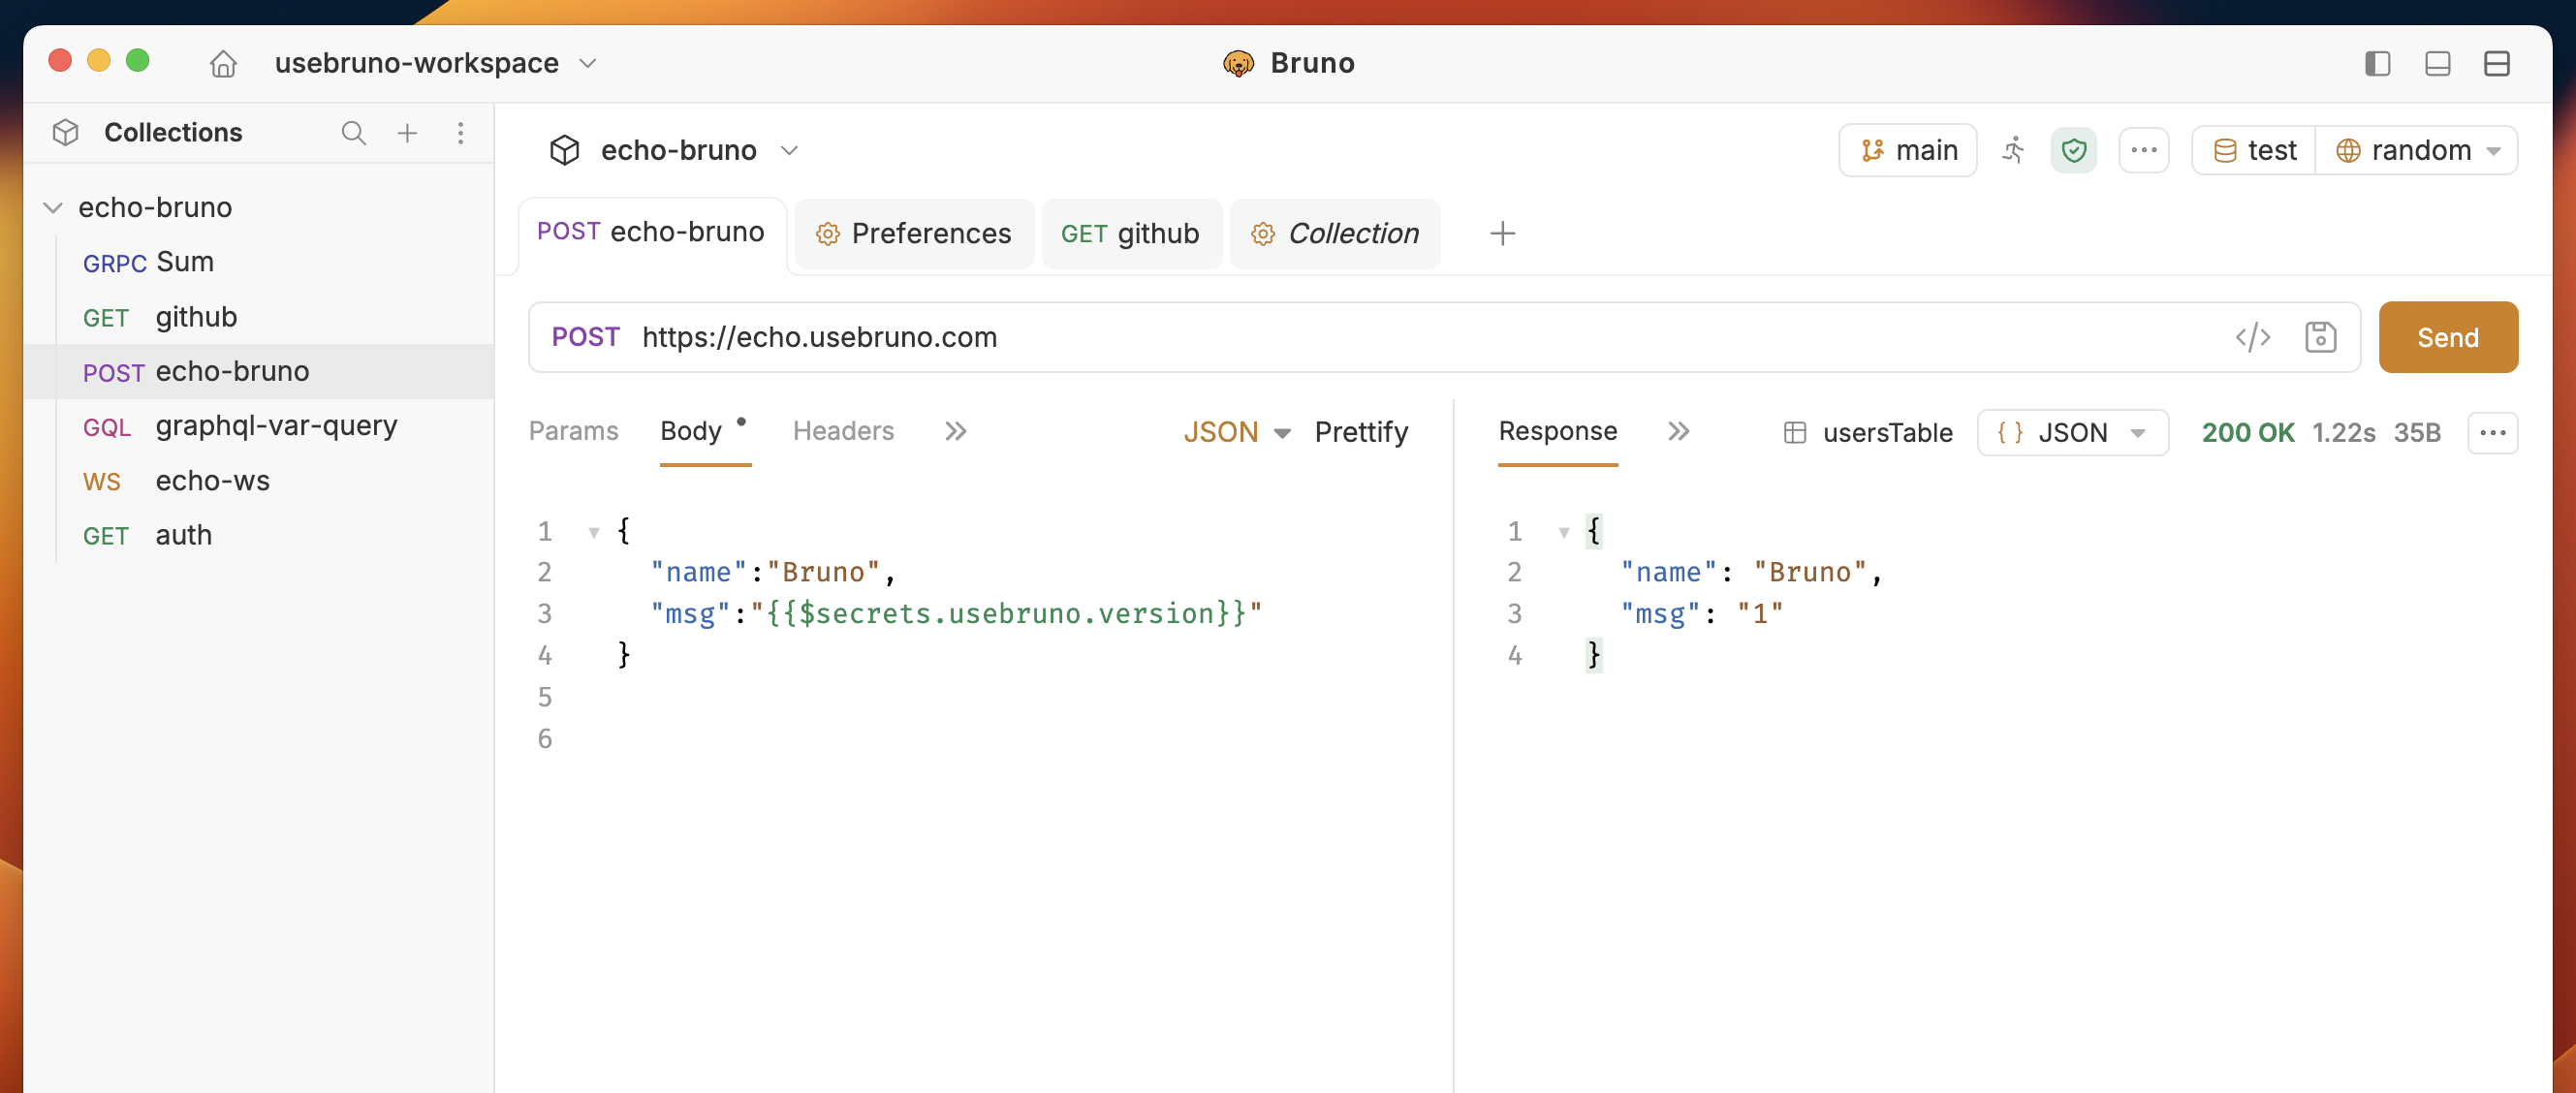Toggle the bottom panel layout icon
The height and width of the screenshot is (1093, 2576).
coord(2437,64)
